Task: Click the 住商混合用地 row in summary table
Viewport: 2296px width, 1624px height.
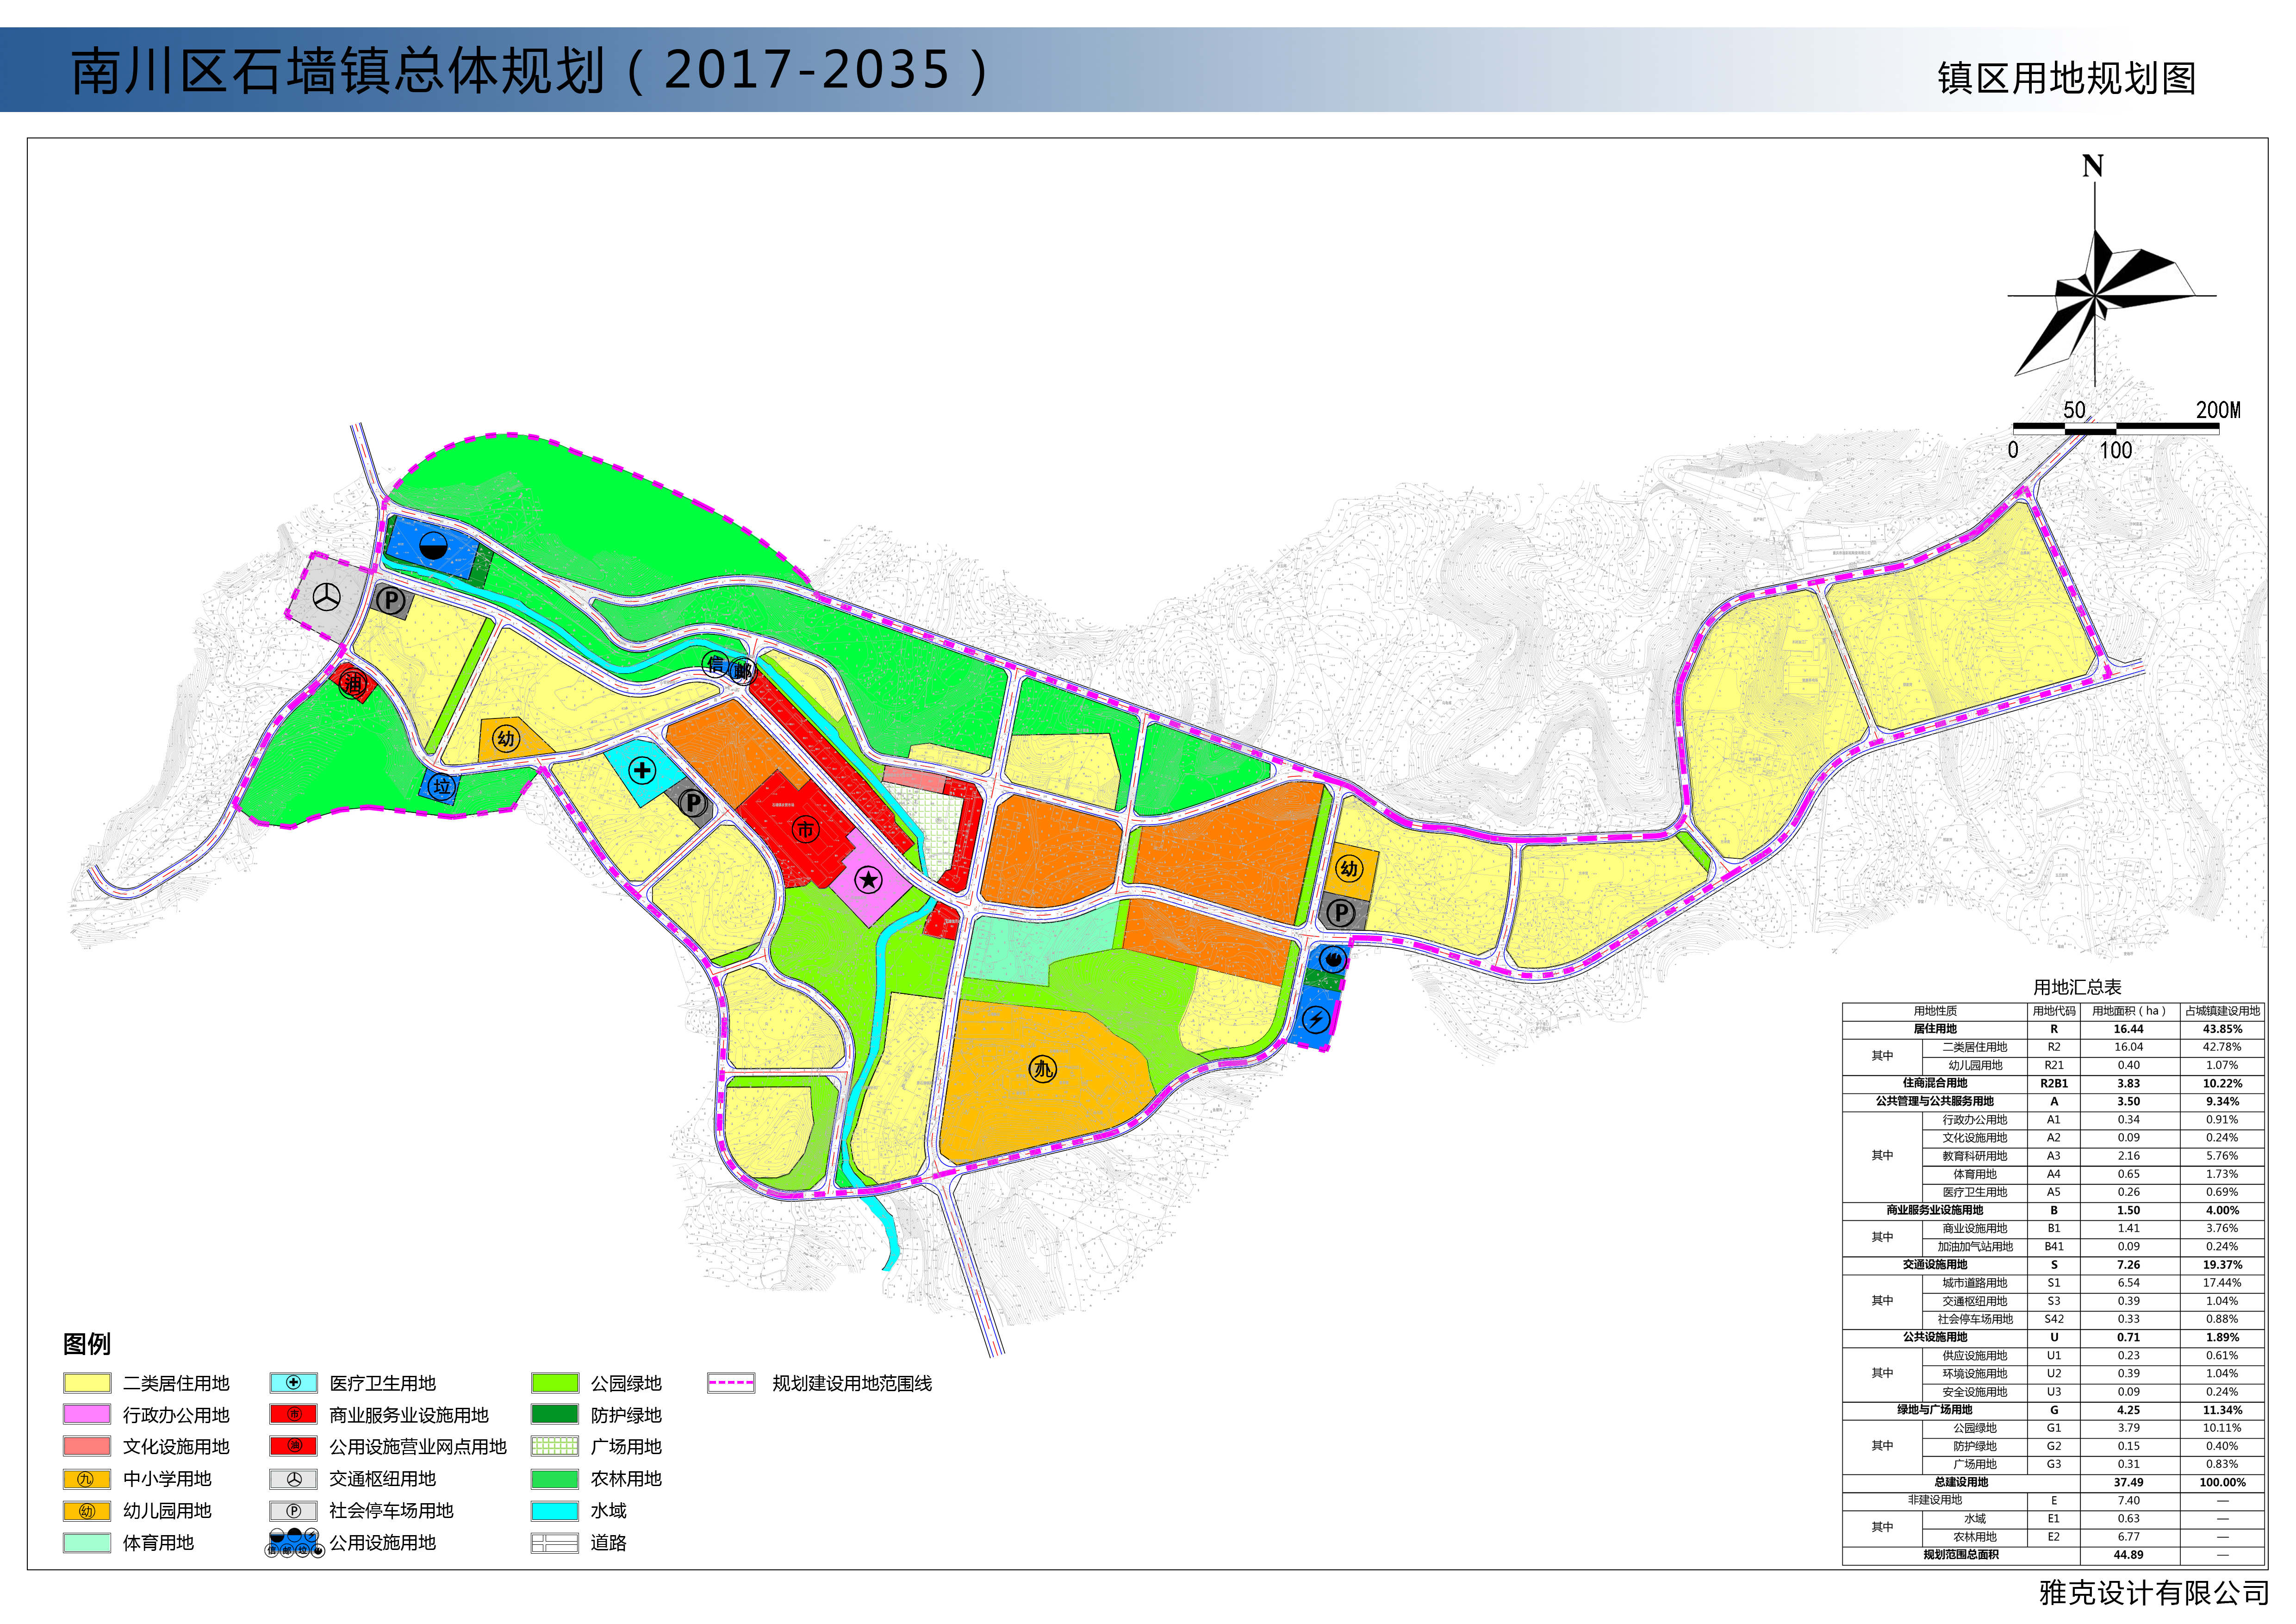Action: pos(1934,1083)
